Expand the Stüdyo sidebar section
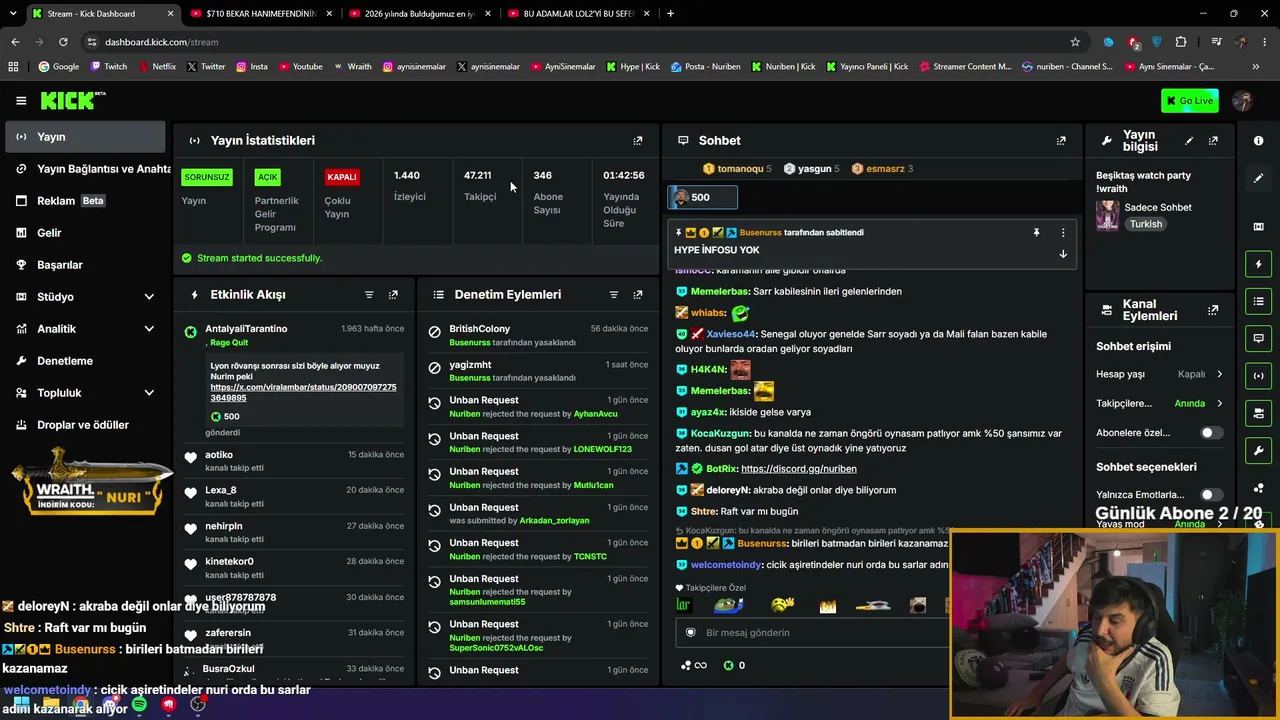Screen dimensions: 1280x720 [149, 297]
